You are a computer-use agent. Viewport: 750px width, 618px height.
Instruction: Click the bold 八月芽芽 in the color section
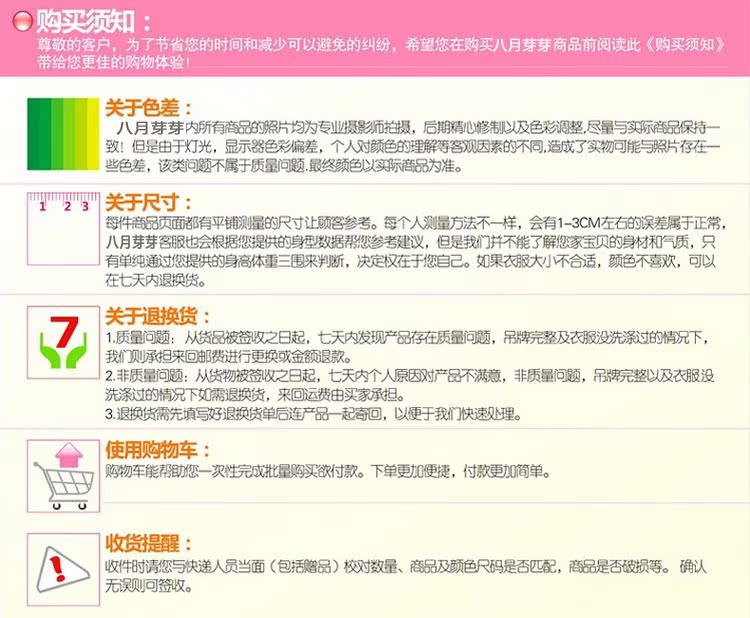click(150, 128)
